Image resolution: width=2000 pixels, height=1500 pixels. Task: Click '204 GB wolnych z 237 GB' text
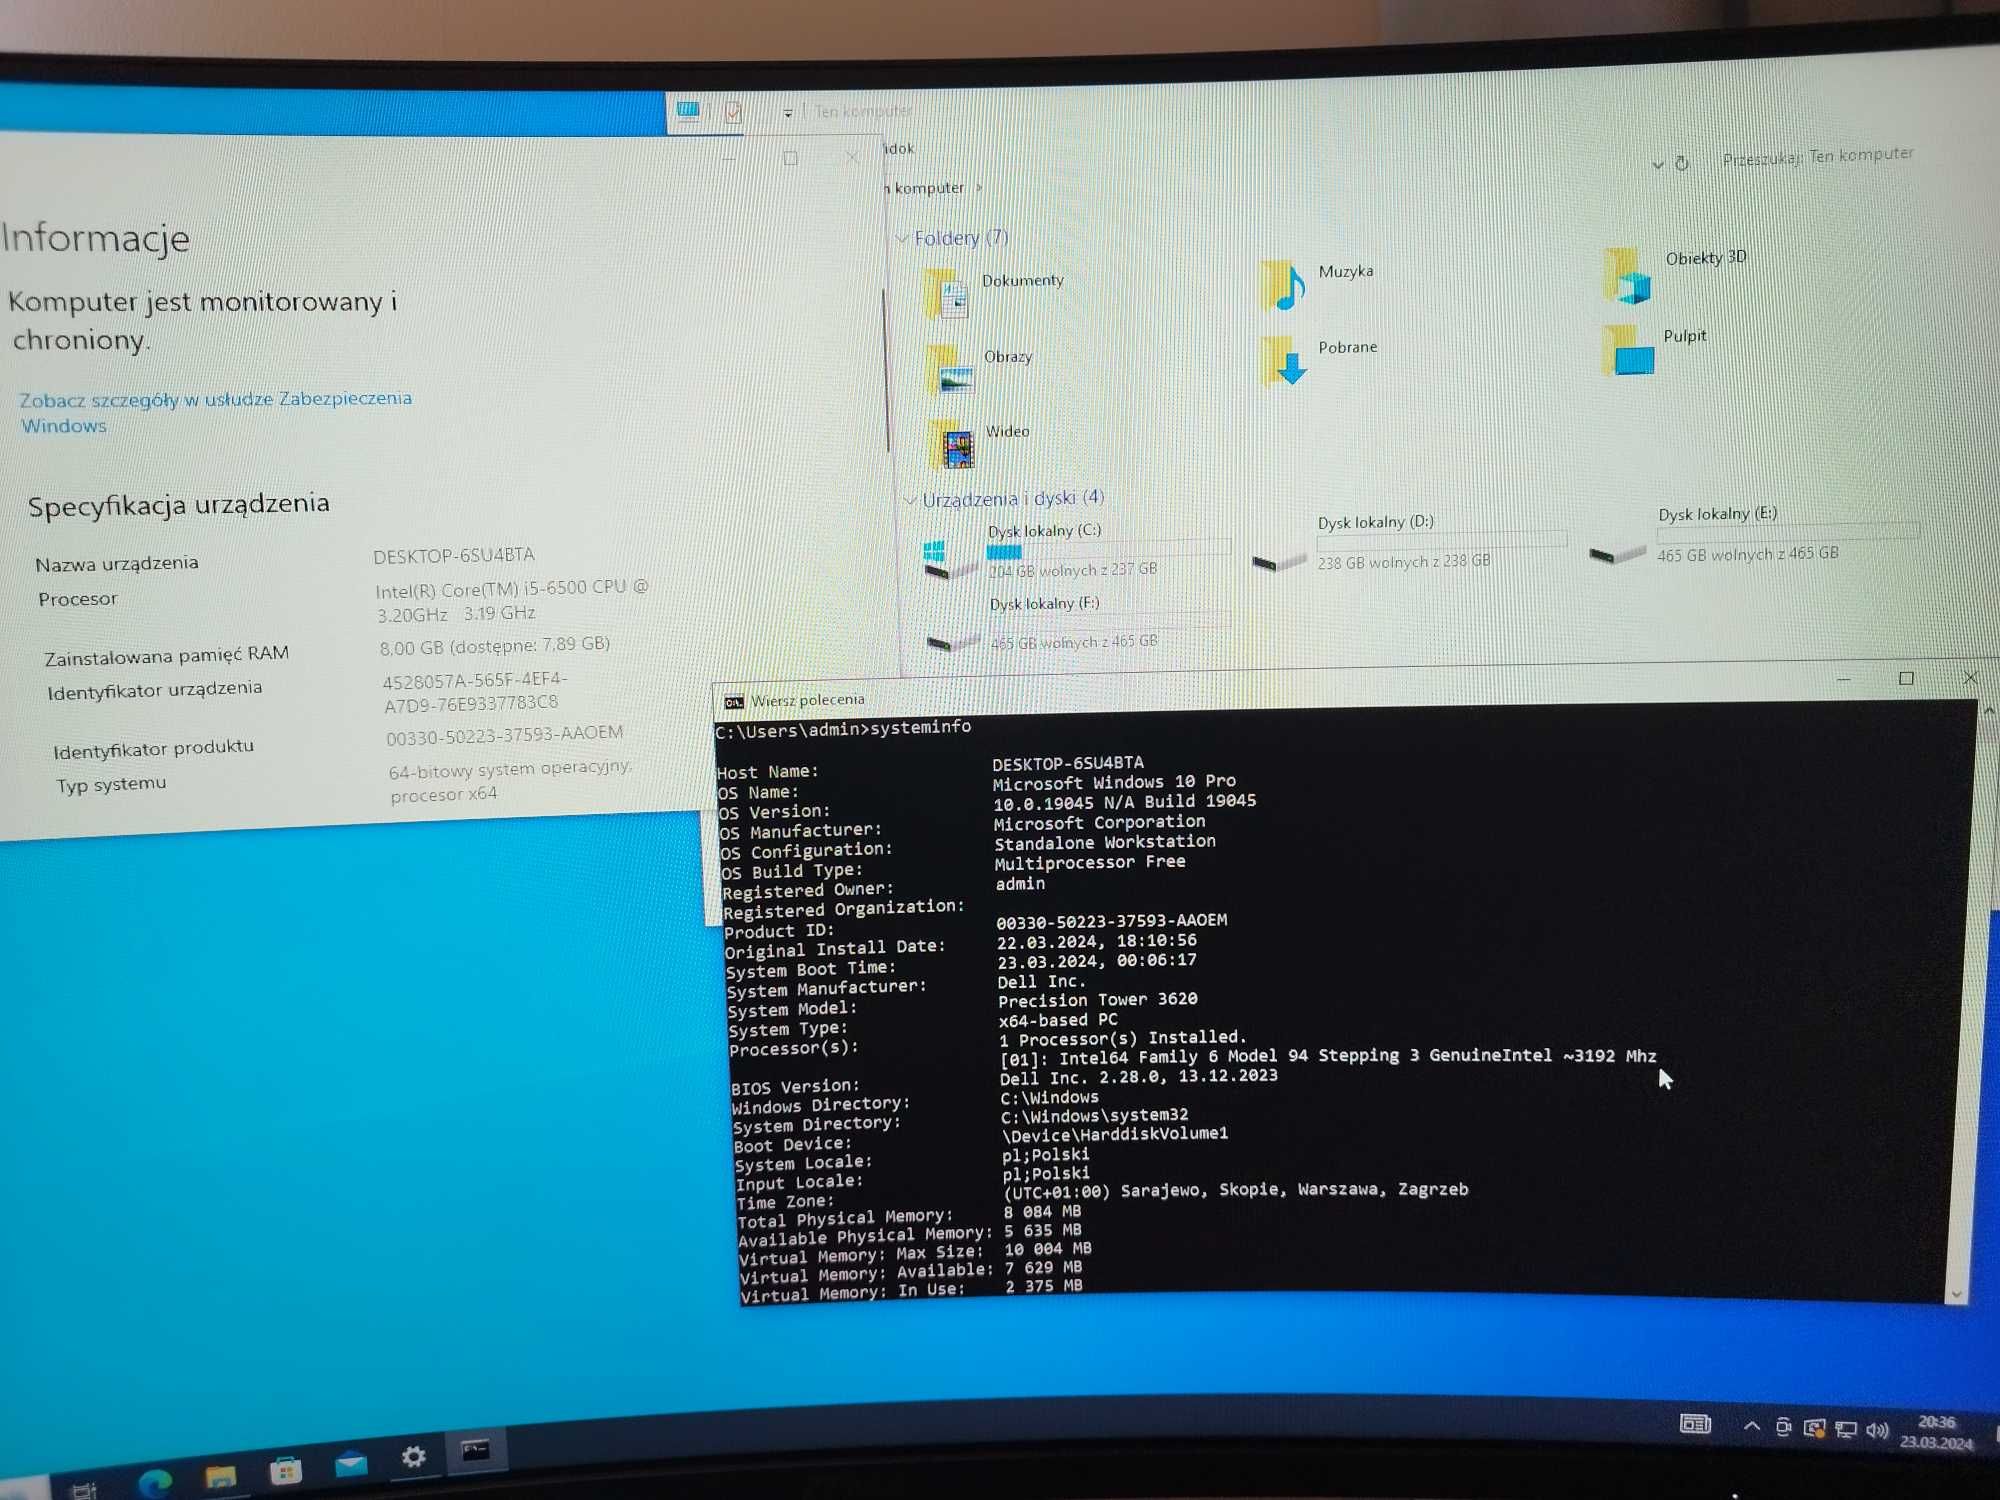pos(1073,570)
